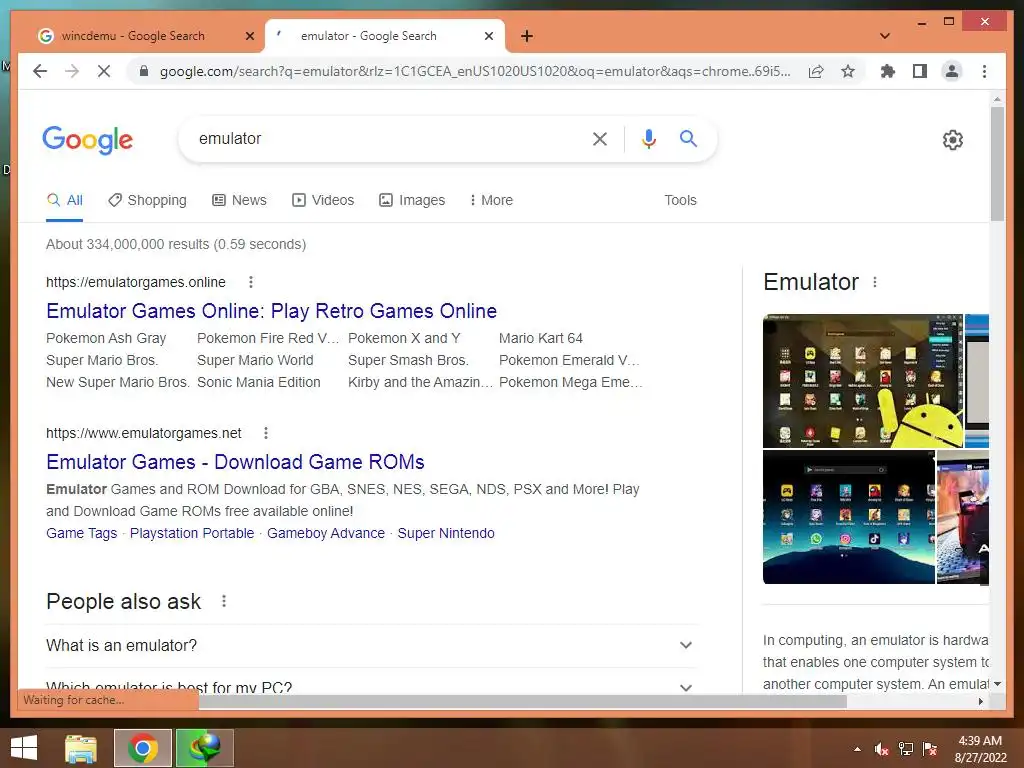The image size is (1024, 768).
Task: Open the Game Tags sitelink
Action: point(82,533)
